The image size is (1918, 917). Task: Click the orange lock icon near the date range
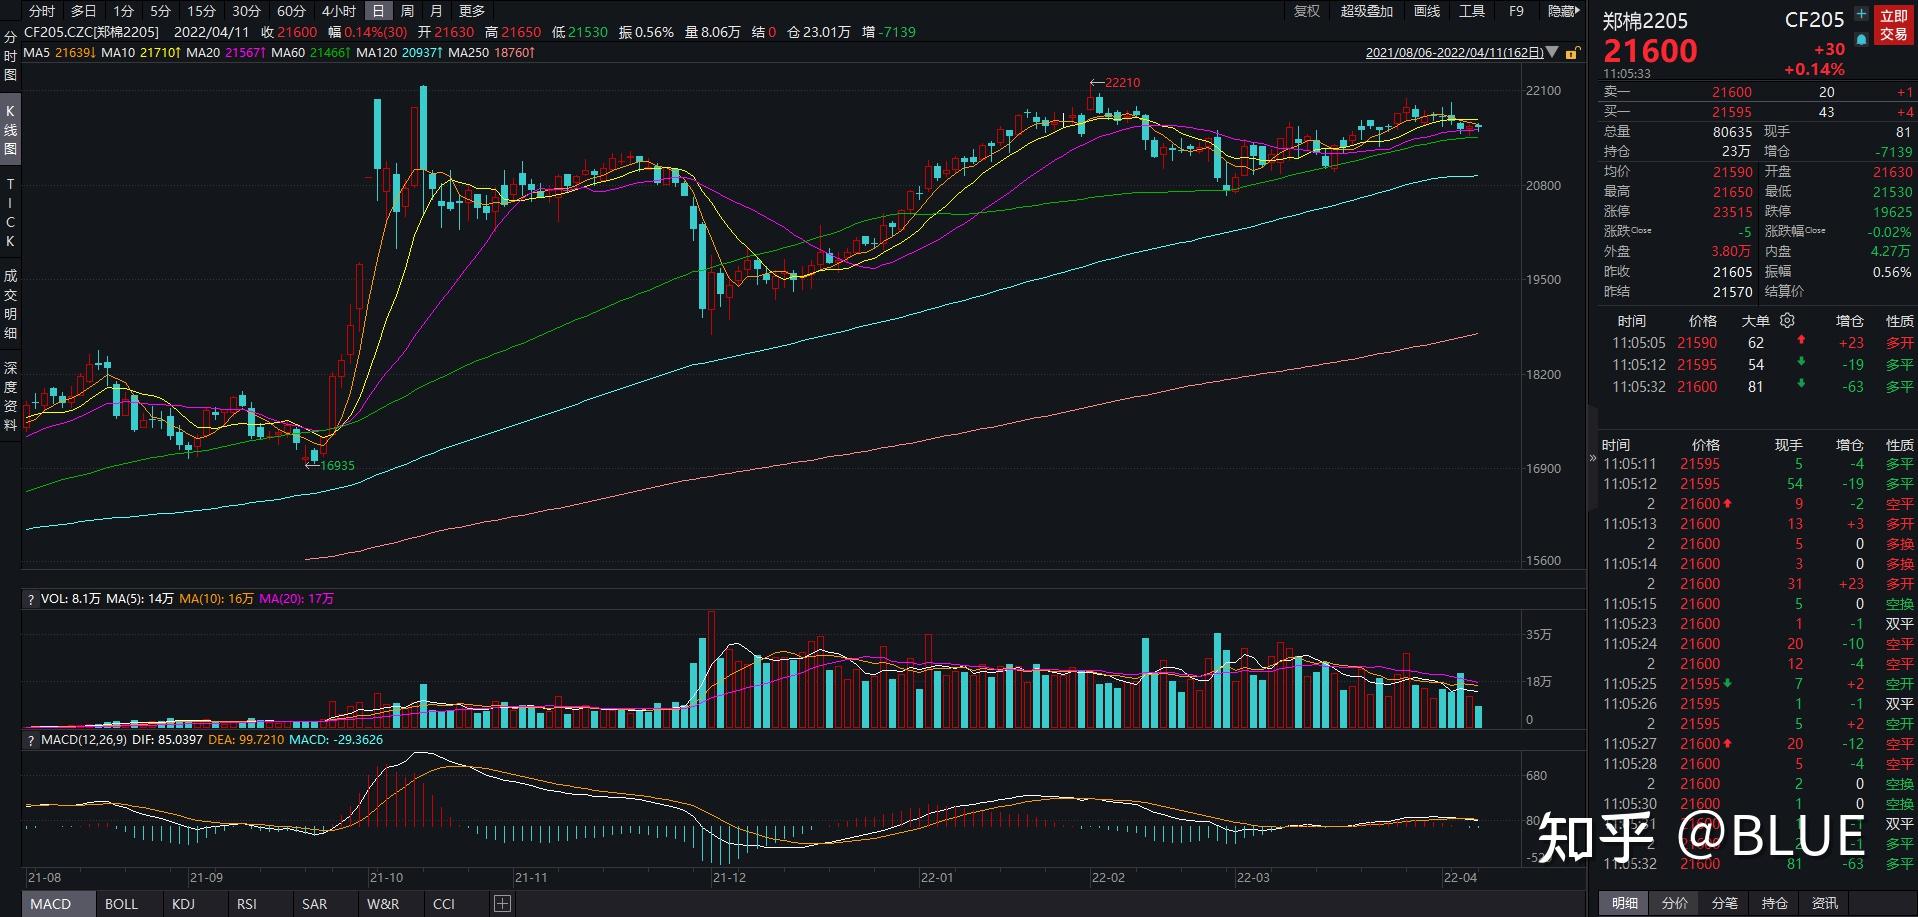point(1571,53)
